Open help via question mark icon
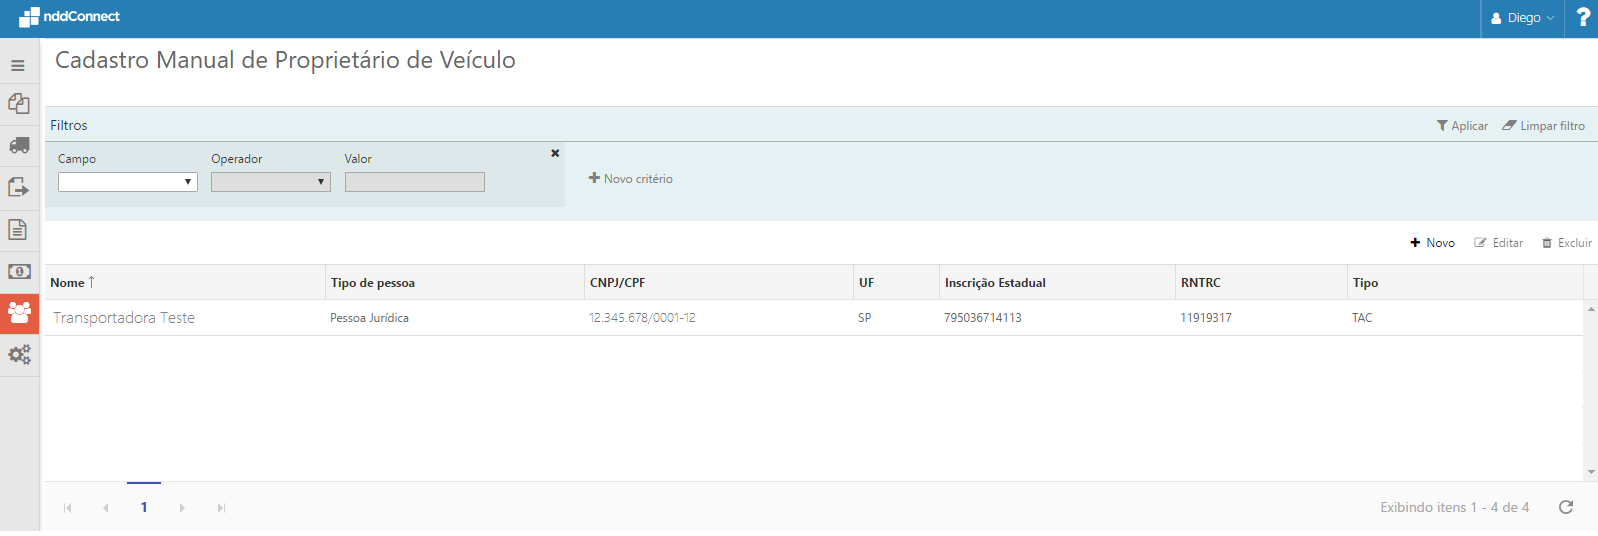 pos(1582,17)
